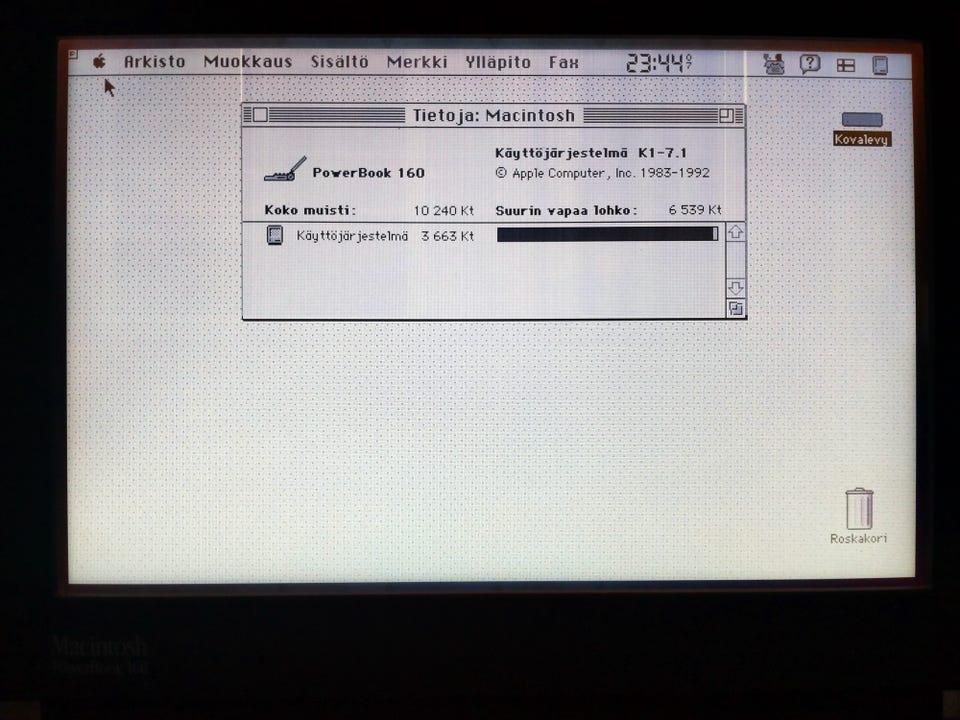Click the Apple Computer copyright text
960x720 pixels.
pyautogui.click(x=602, y=173)
